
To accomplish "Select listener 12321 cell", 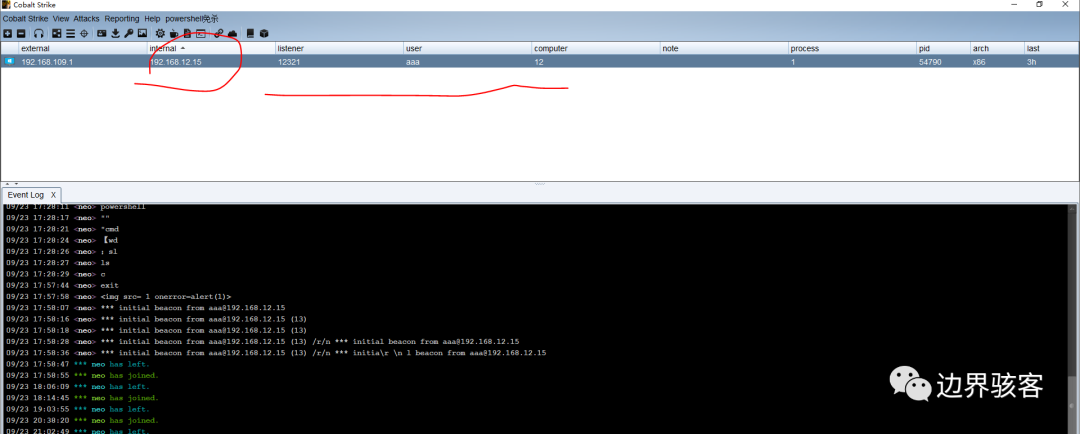I will point(340,61).
